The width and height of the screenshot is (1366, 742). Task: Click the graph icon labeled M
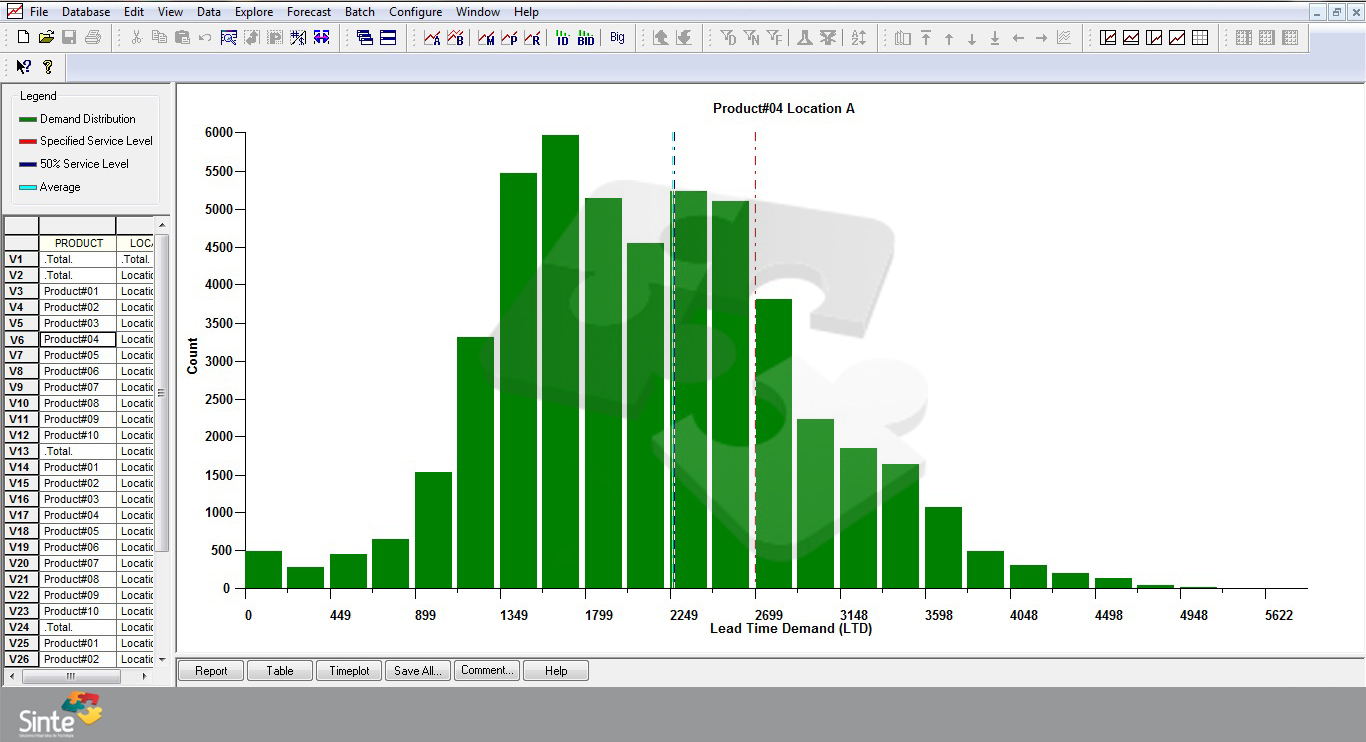(486, 38)
